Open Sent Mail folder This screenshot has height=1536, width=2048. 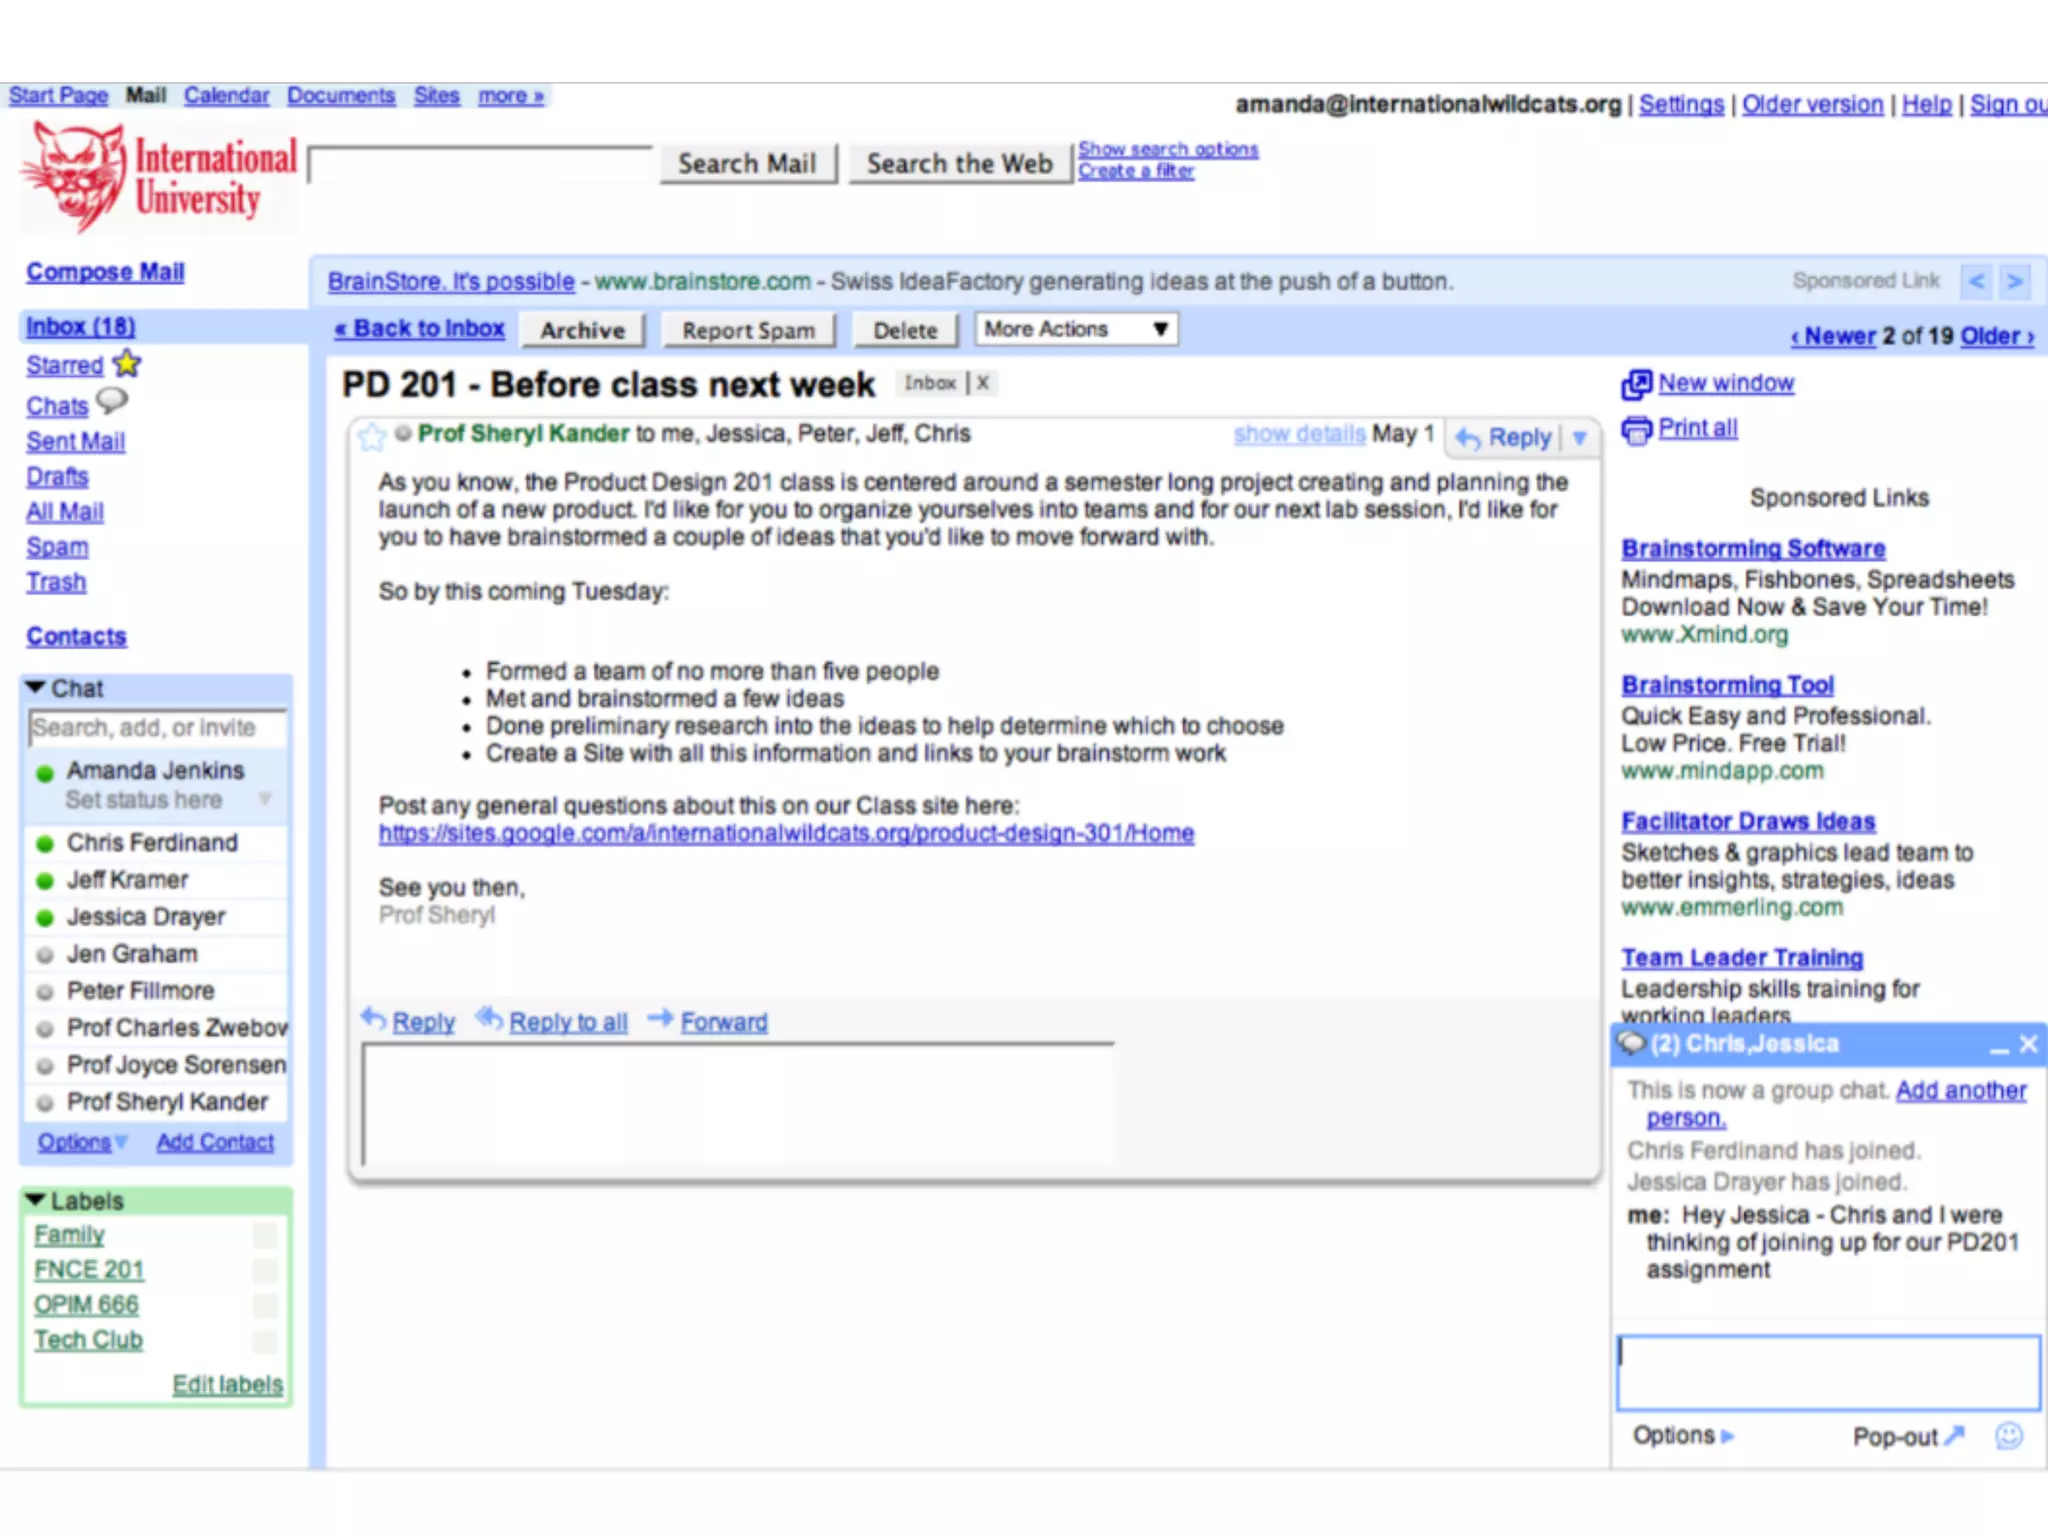[x=76, y=442]
